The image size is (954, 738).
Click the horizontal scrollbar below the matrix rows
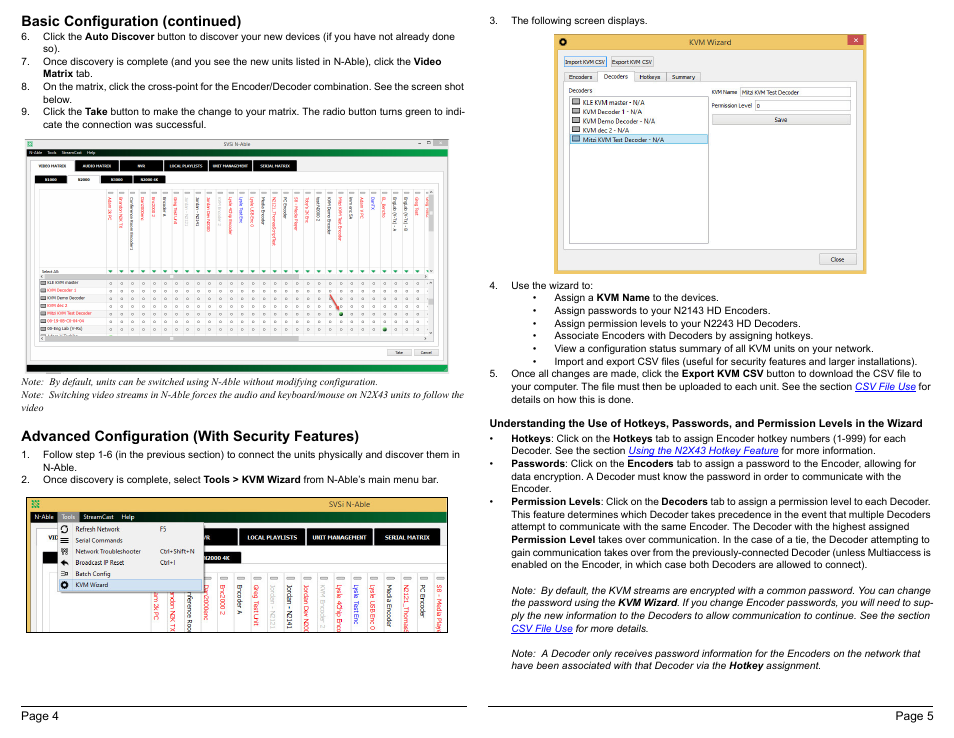[x=234, y=339]
